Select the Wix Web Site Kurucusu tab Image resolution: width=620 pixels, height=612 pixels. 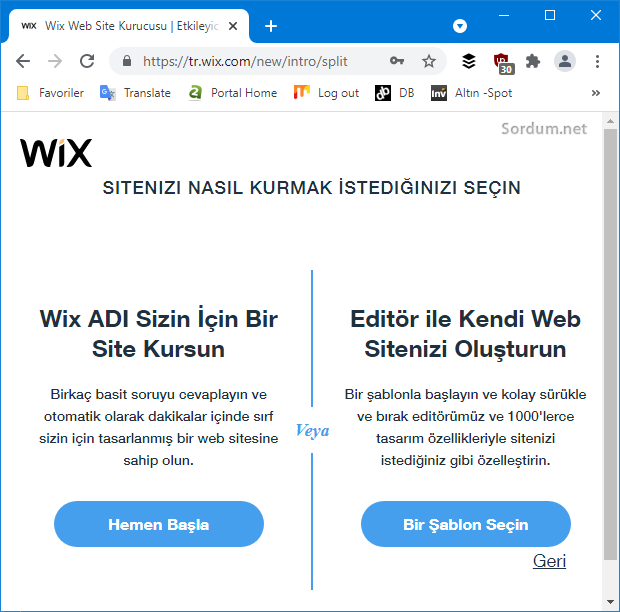(x=129, y=26)
